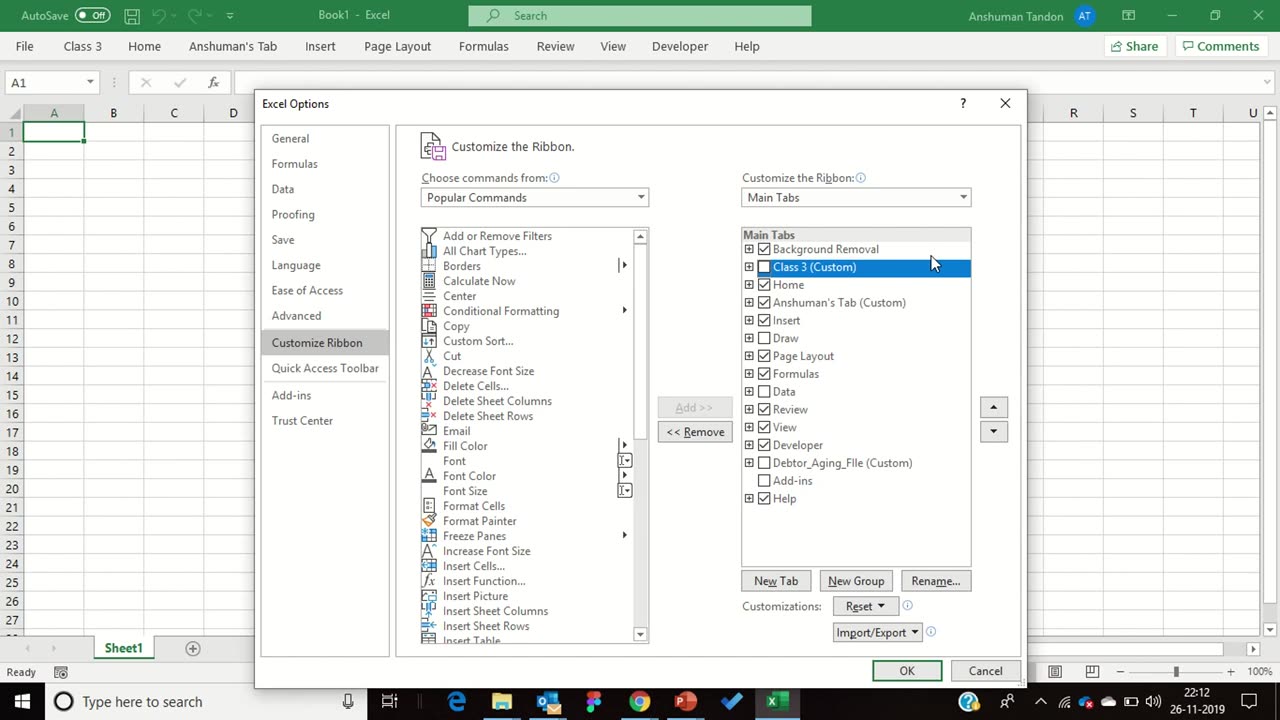Click the macro record status bar icon

tap(61, 672)
